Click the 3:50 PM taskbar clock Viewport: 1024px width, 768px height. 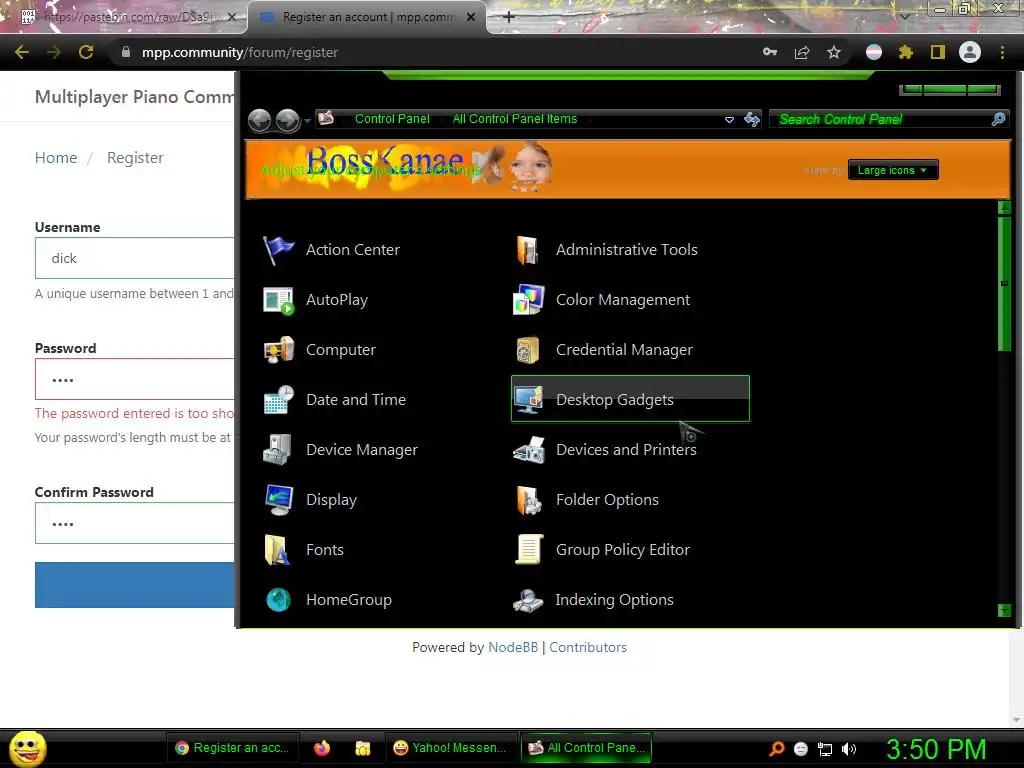[x=936, y=749]
